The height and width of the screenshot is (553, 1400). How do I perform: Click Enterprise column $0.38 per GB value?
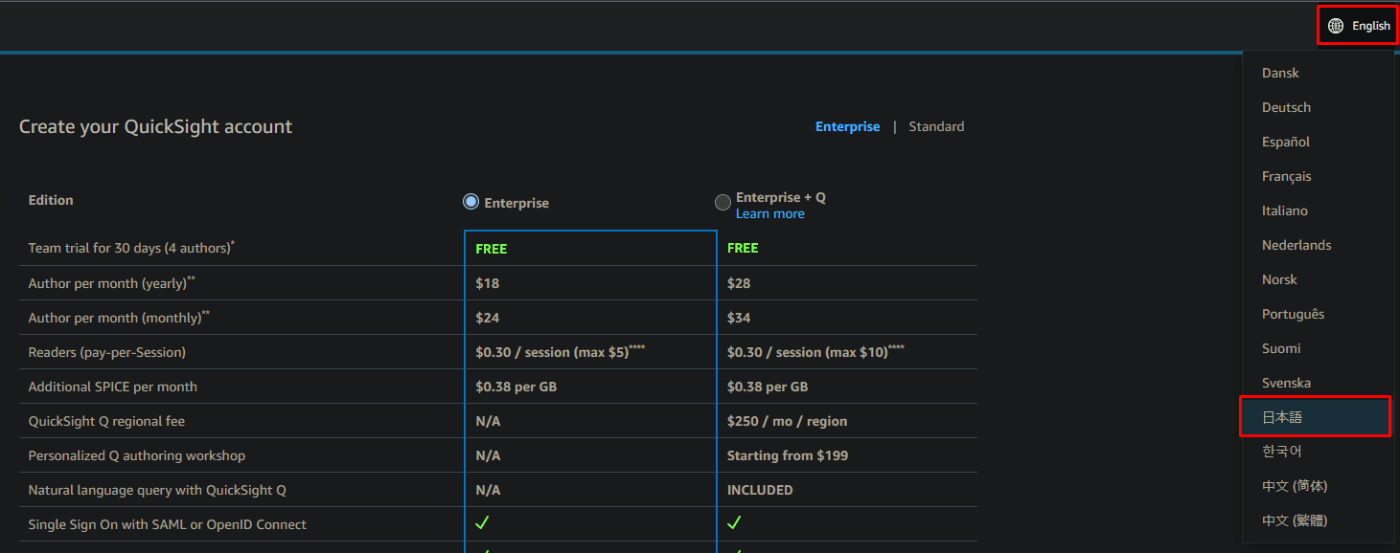pyautogui.click(x=516, y=387)
